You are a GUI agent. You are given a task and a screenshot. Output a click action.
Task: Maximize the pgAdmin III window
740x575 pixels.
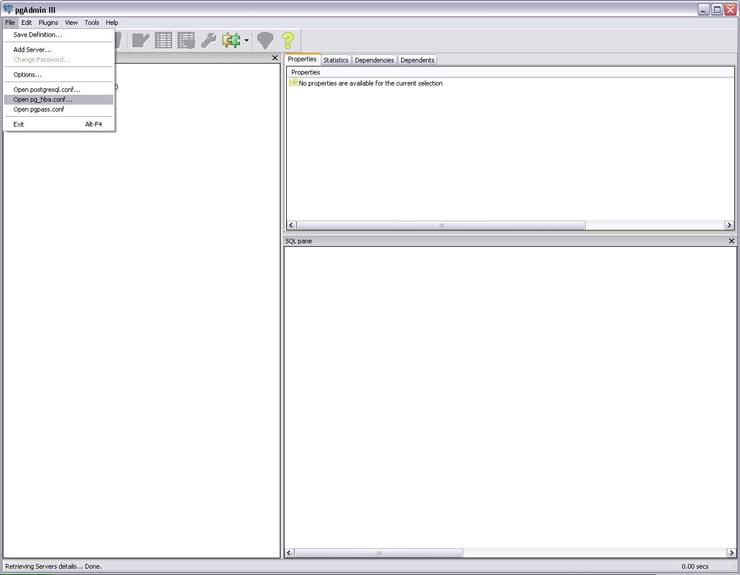(x=717, y=9)
